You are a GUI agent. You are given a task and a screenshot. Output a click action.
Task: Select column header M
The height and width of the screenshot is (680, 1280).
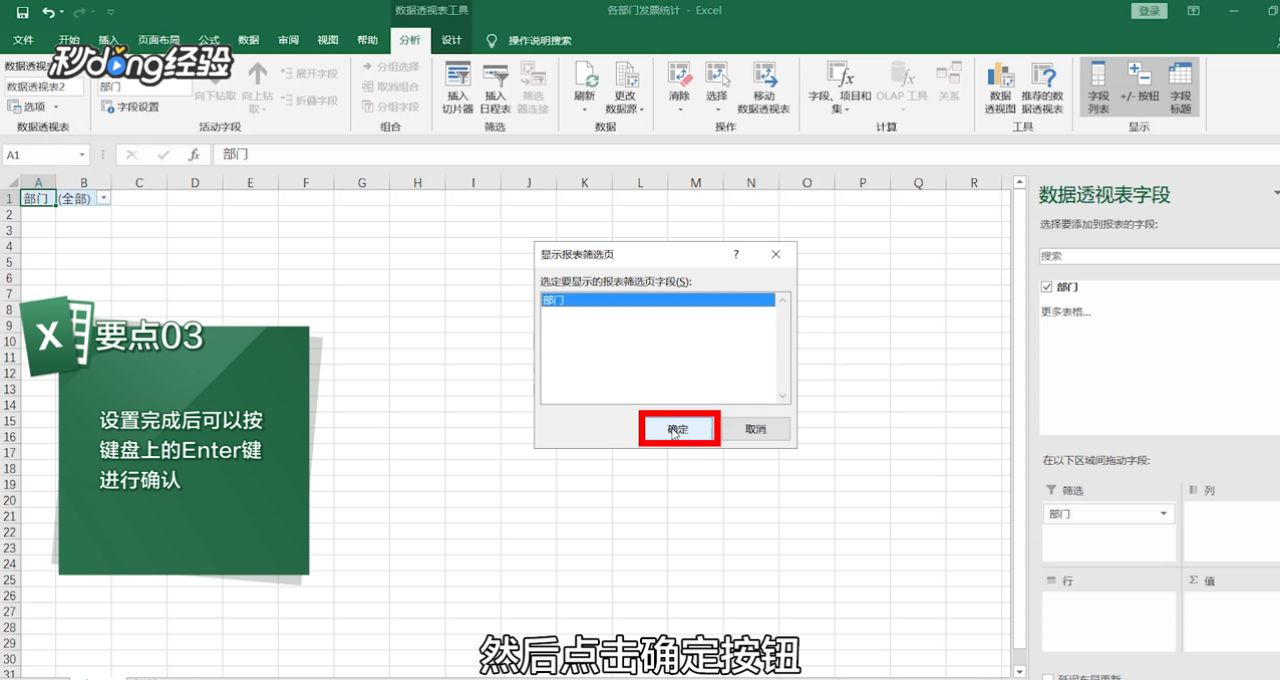click(696, 183)
